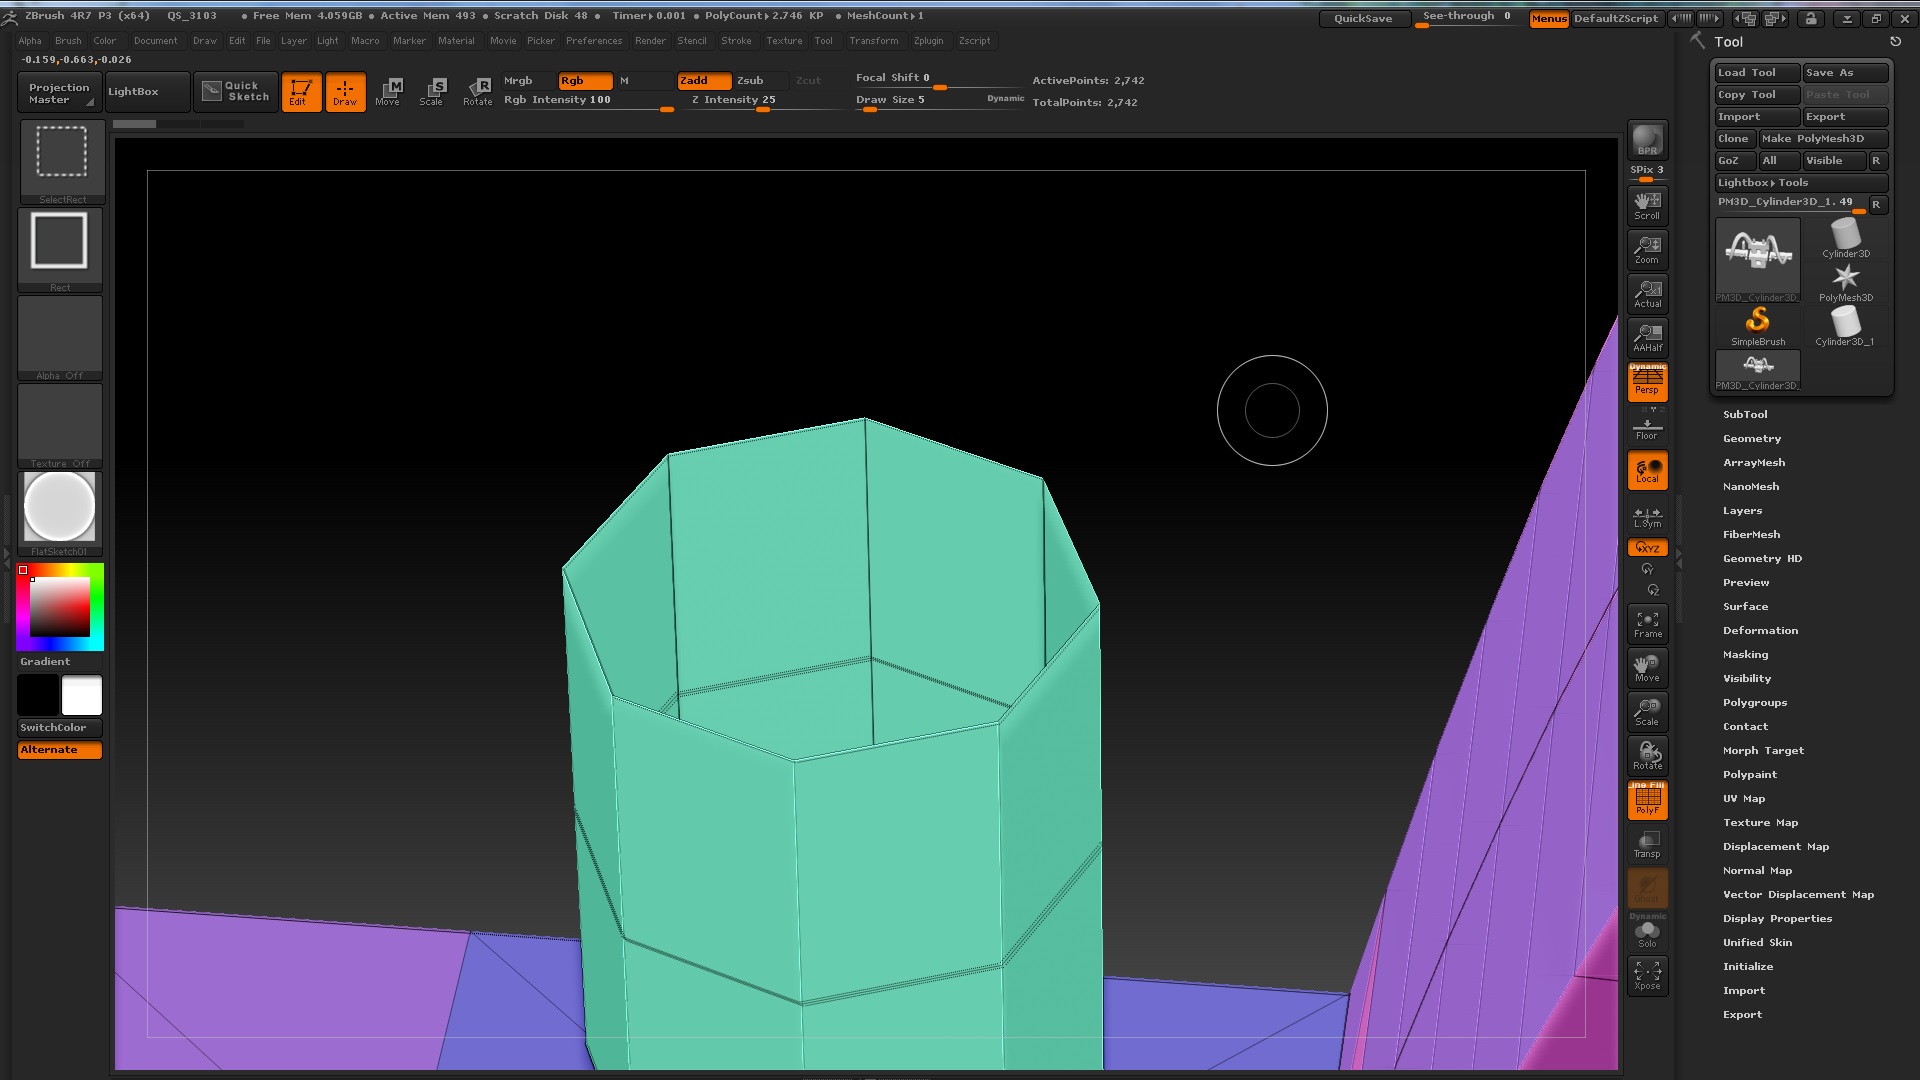Expand the SubTool palette section

pos(1745,414)
